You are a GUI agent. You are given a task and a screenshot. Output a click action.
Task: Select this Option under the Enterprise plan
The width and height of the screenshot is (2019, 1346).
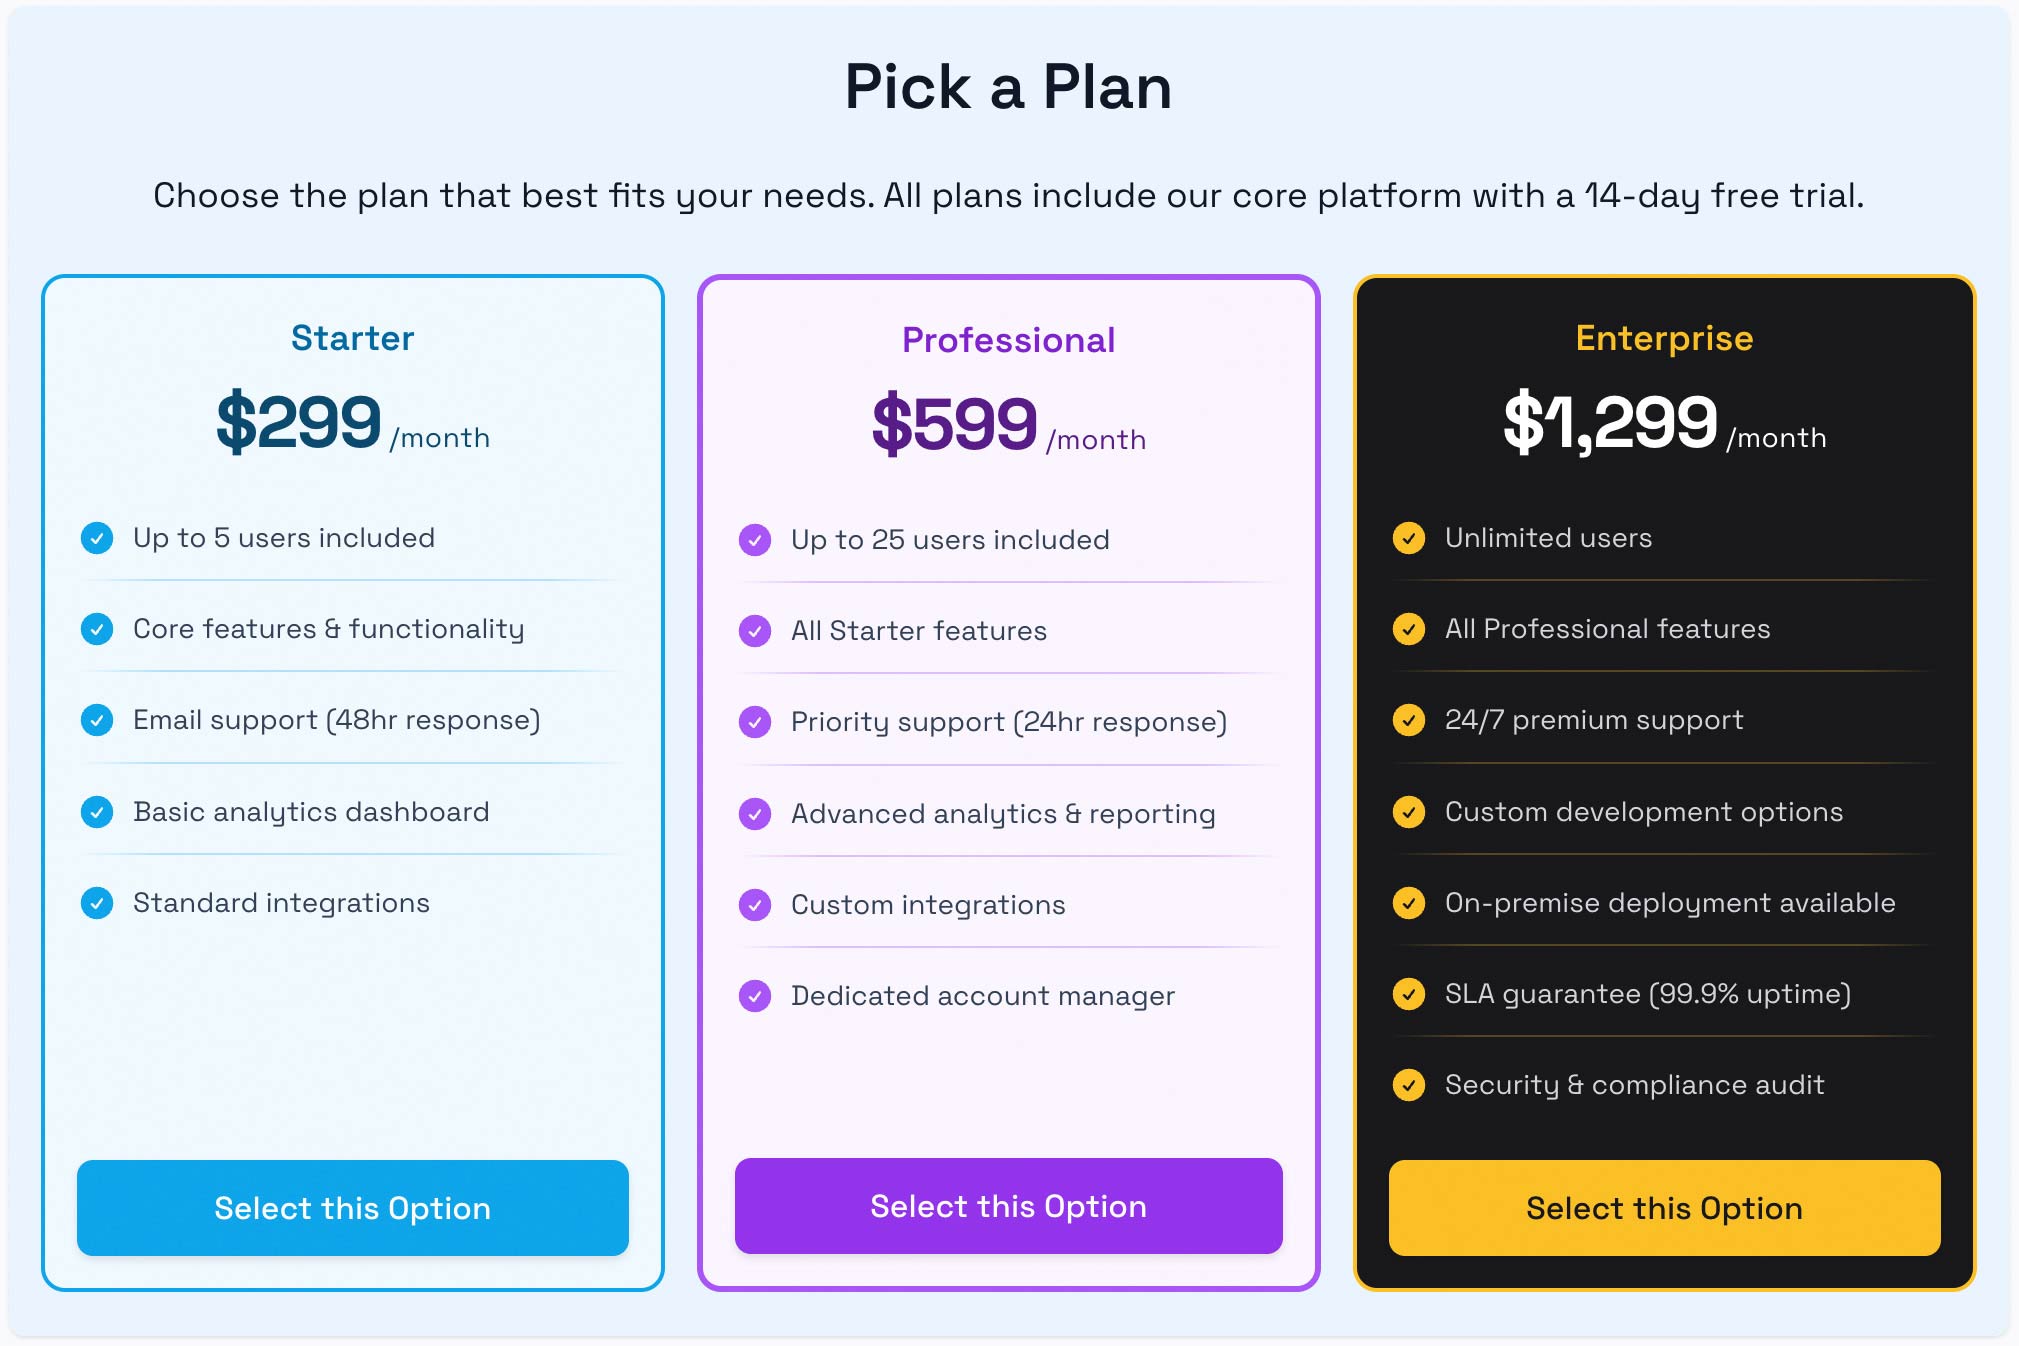pos(1663,1208)
